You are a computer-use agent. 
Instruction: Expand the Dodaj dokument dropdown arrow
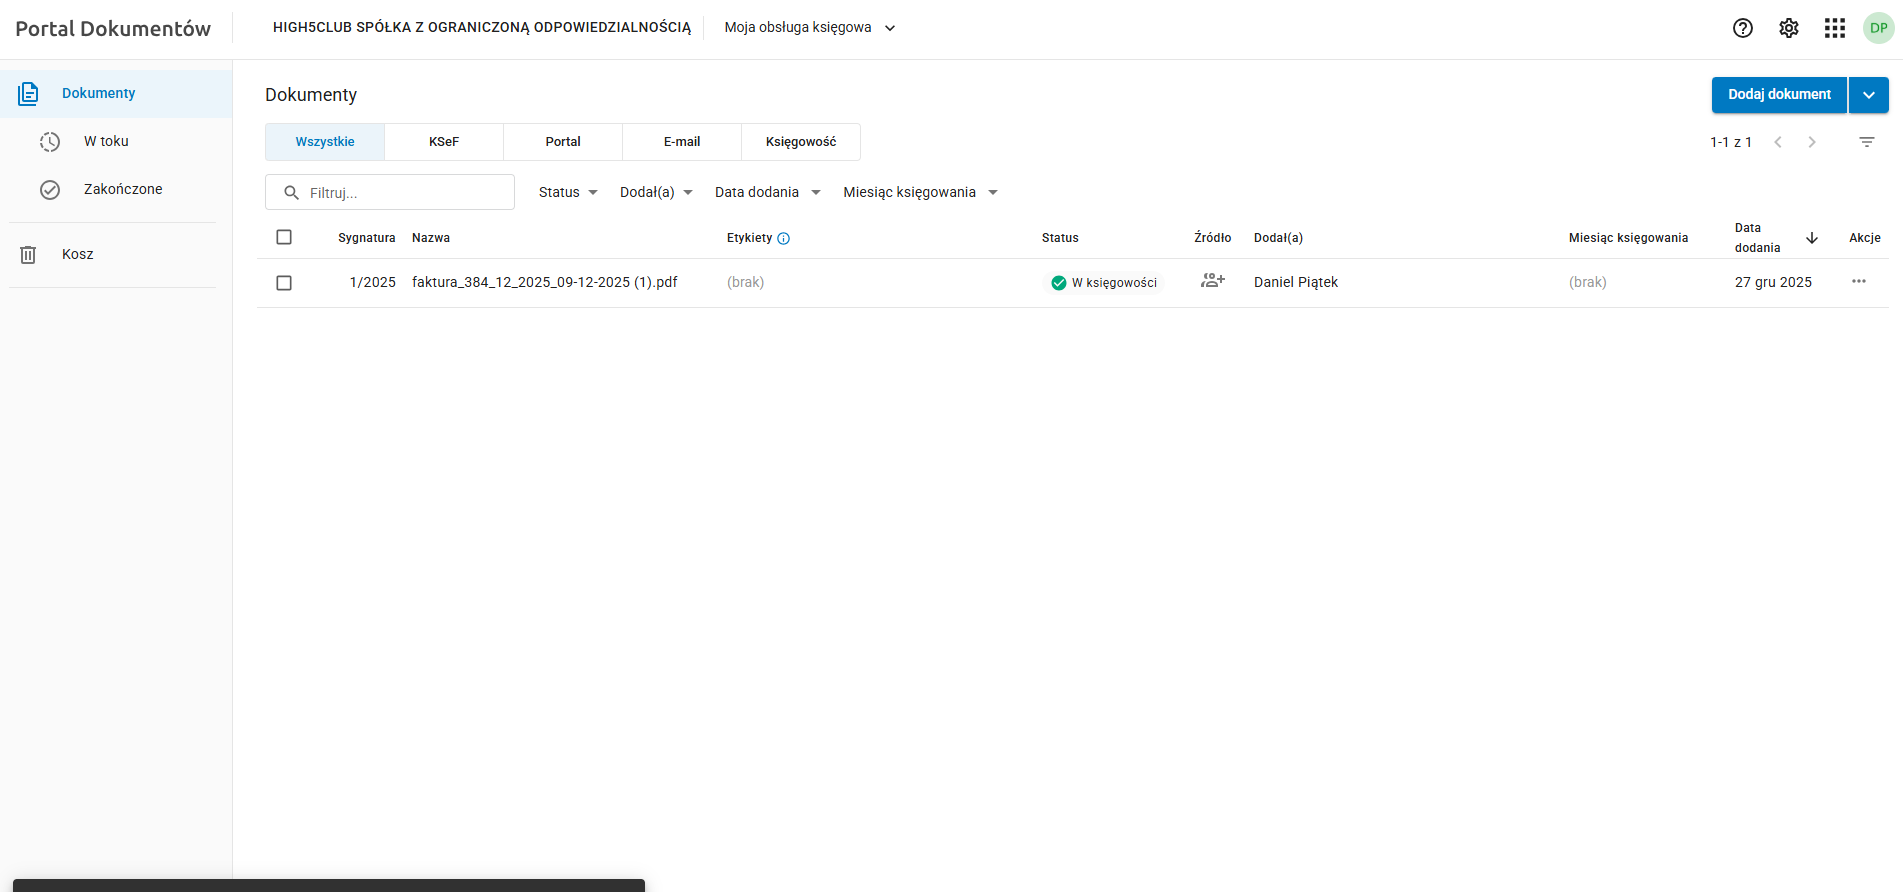pos(1869,95)
